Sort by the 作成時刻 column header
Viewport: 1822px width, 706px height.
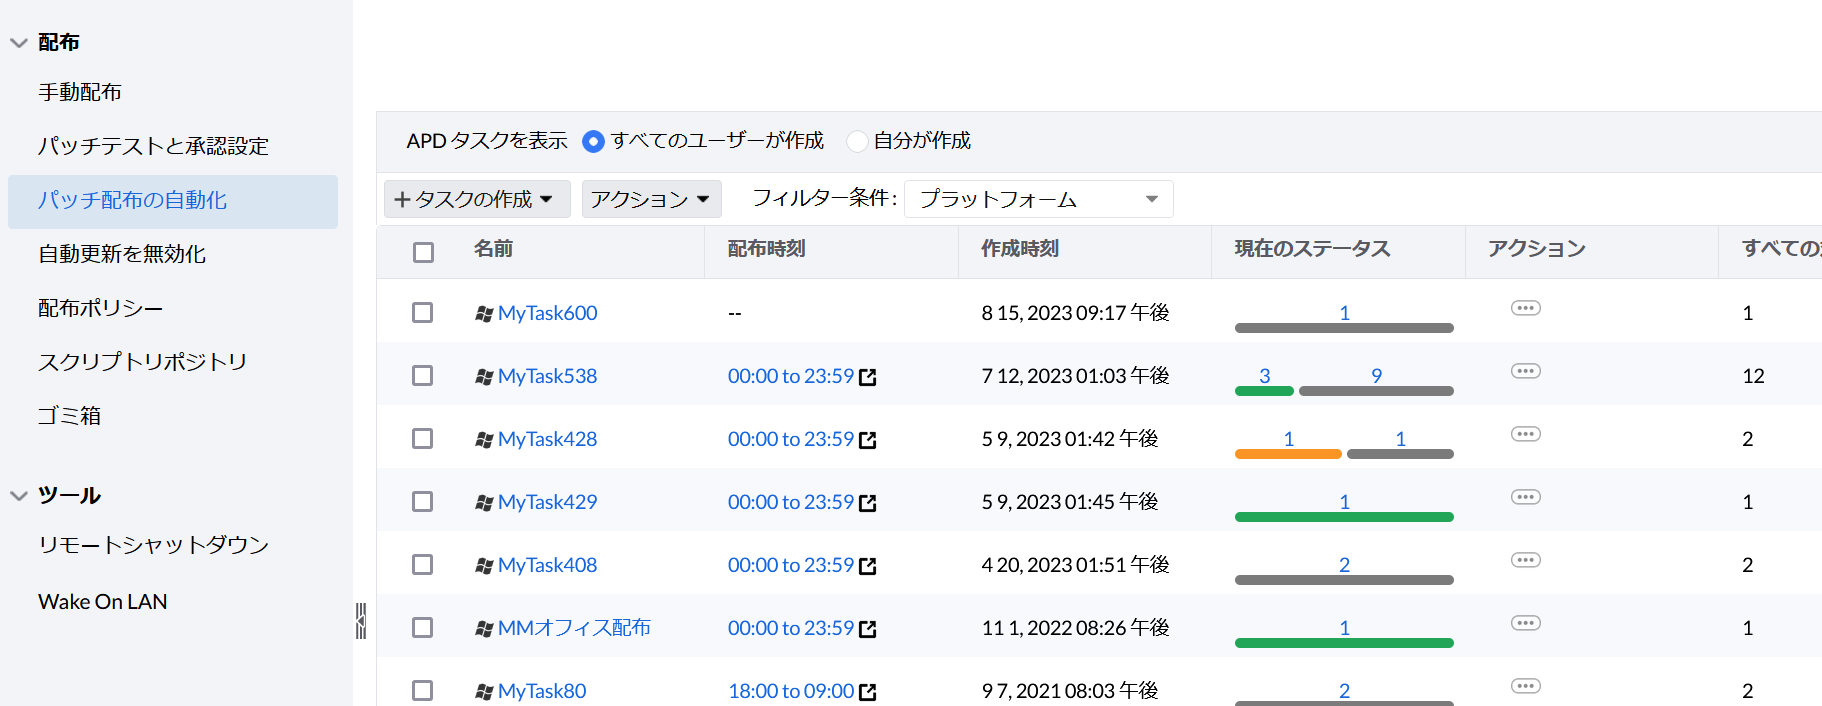1019,249
